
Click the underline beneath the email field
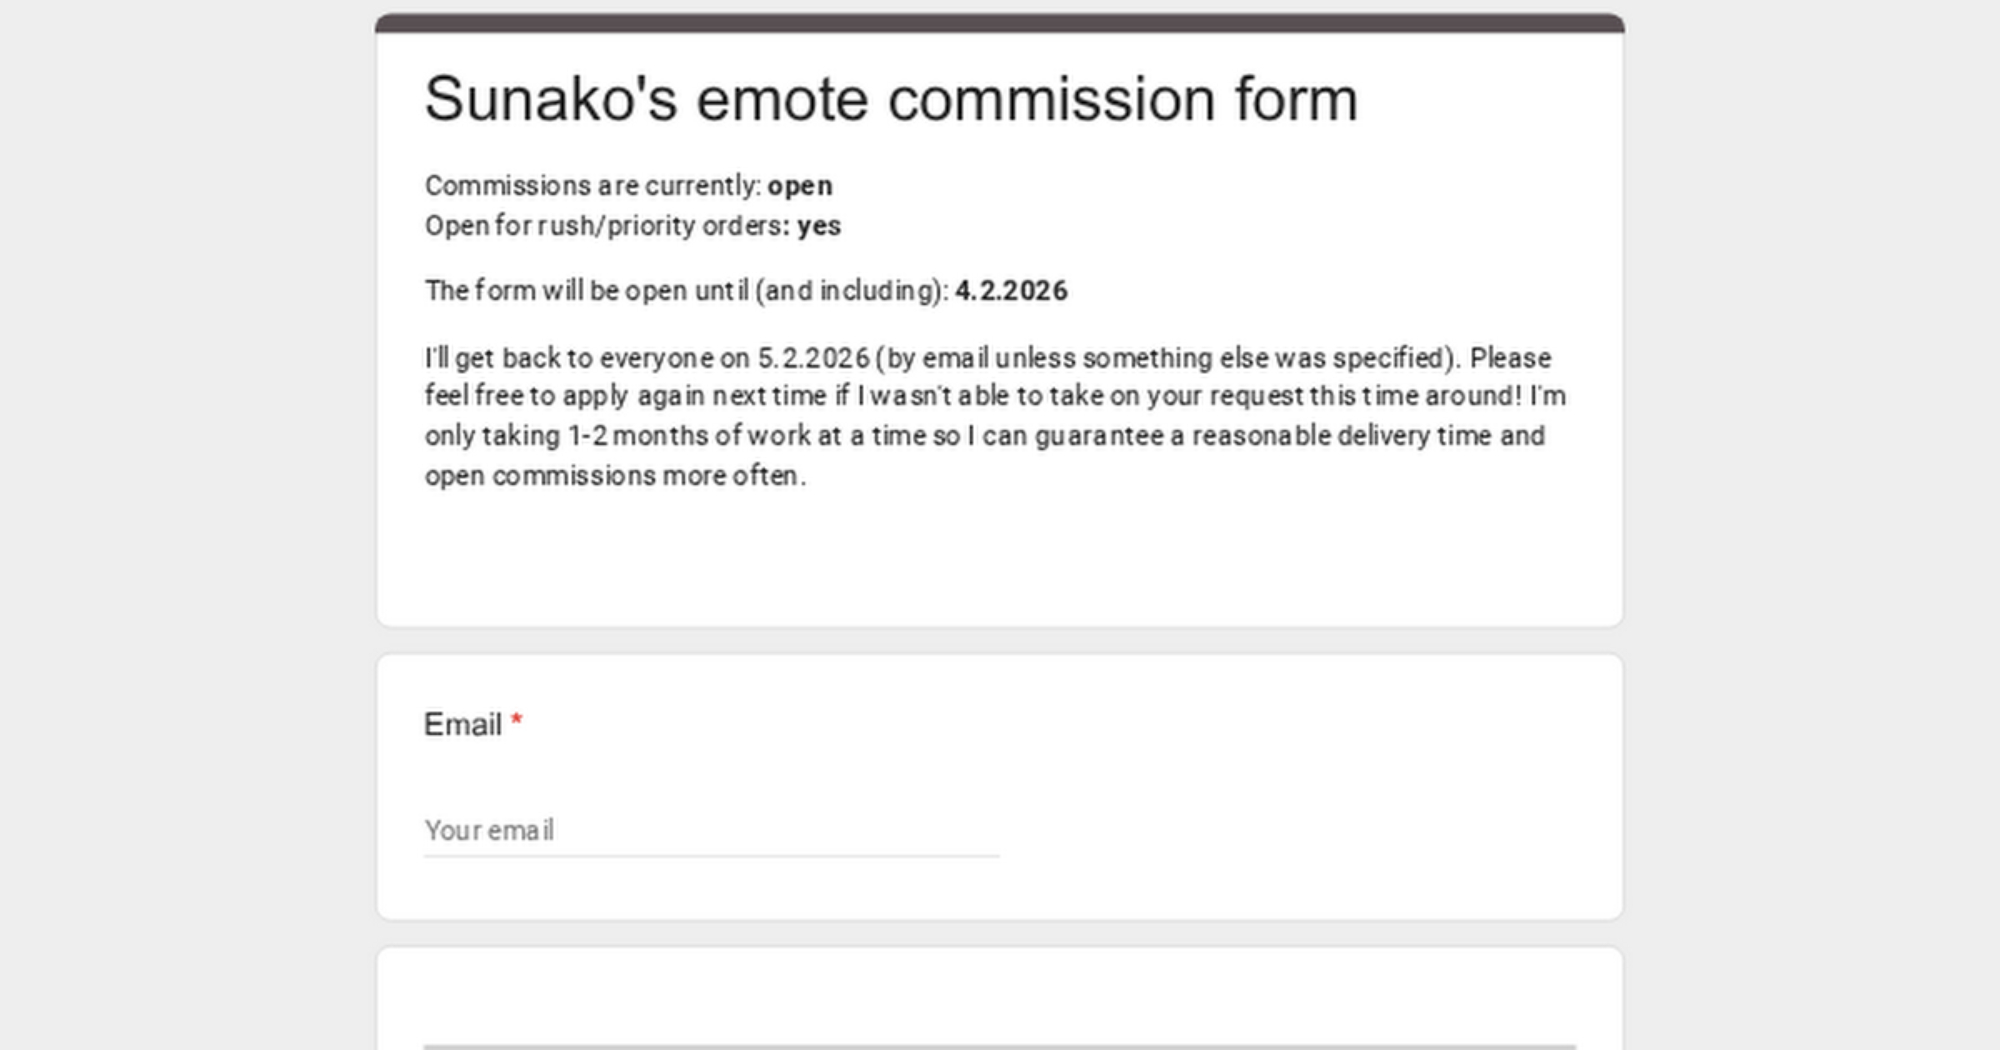710,856
